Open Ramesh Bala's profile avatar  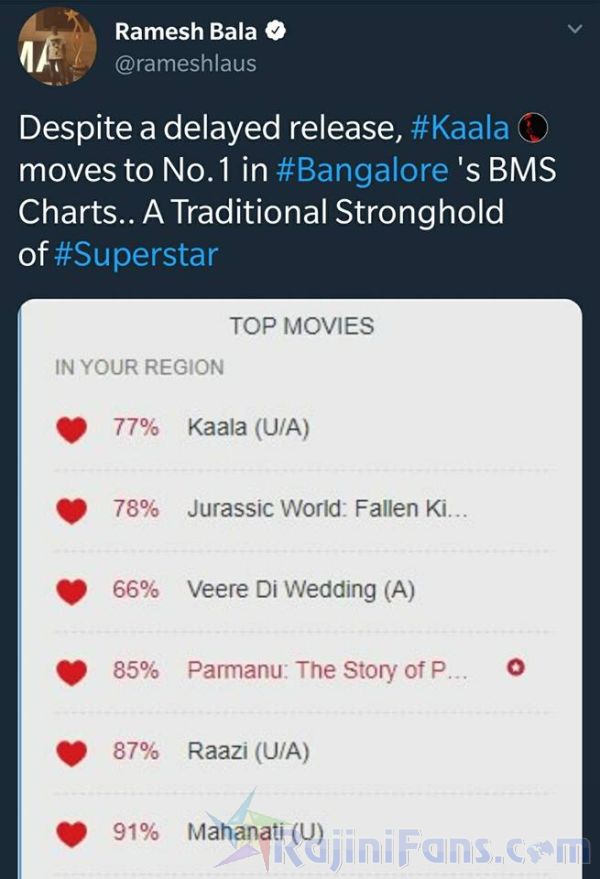tap(57, 48)
